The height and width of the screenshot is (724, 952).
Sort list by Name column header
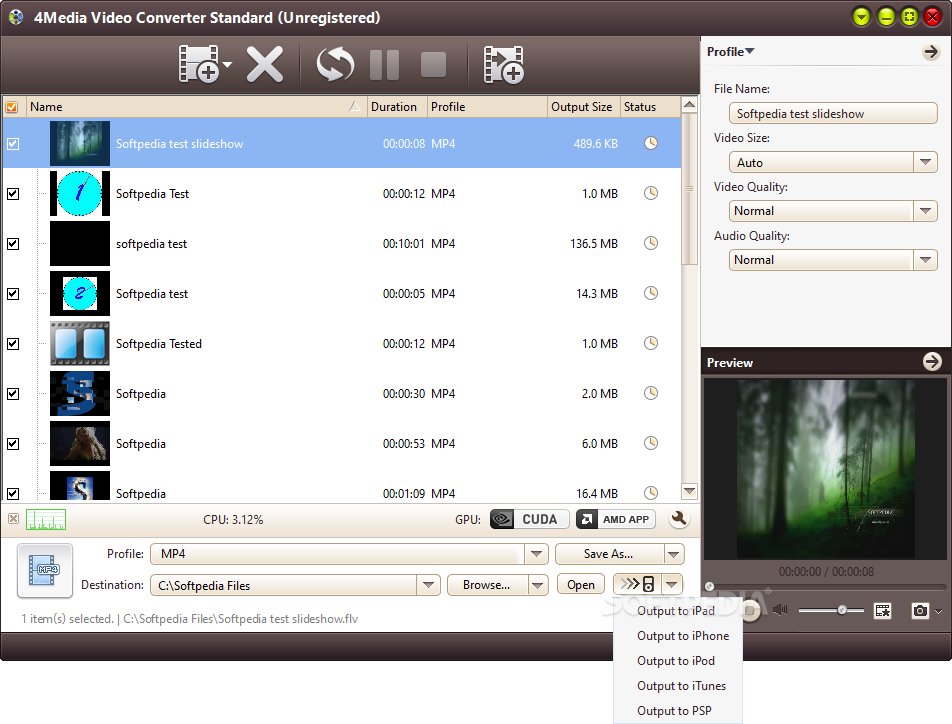[x=196, y=107]
